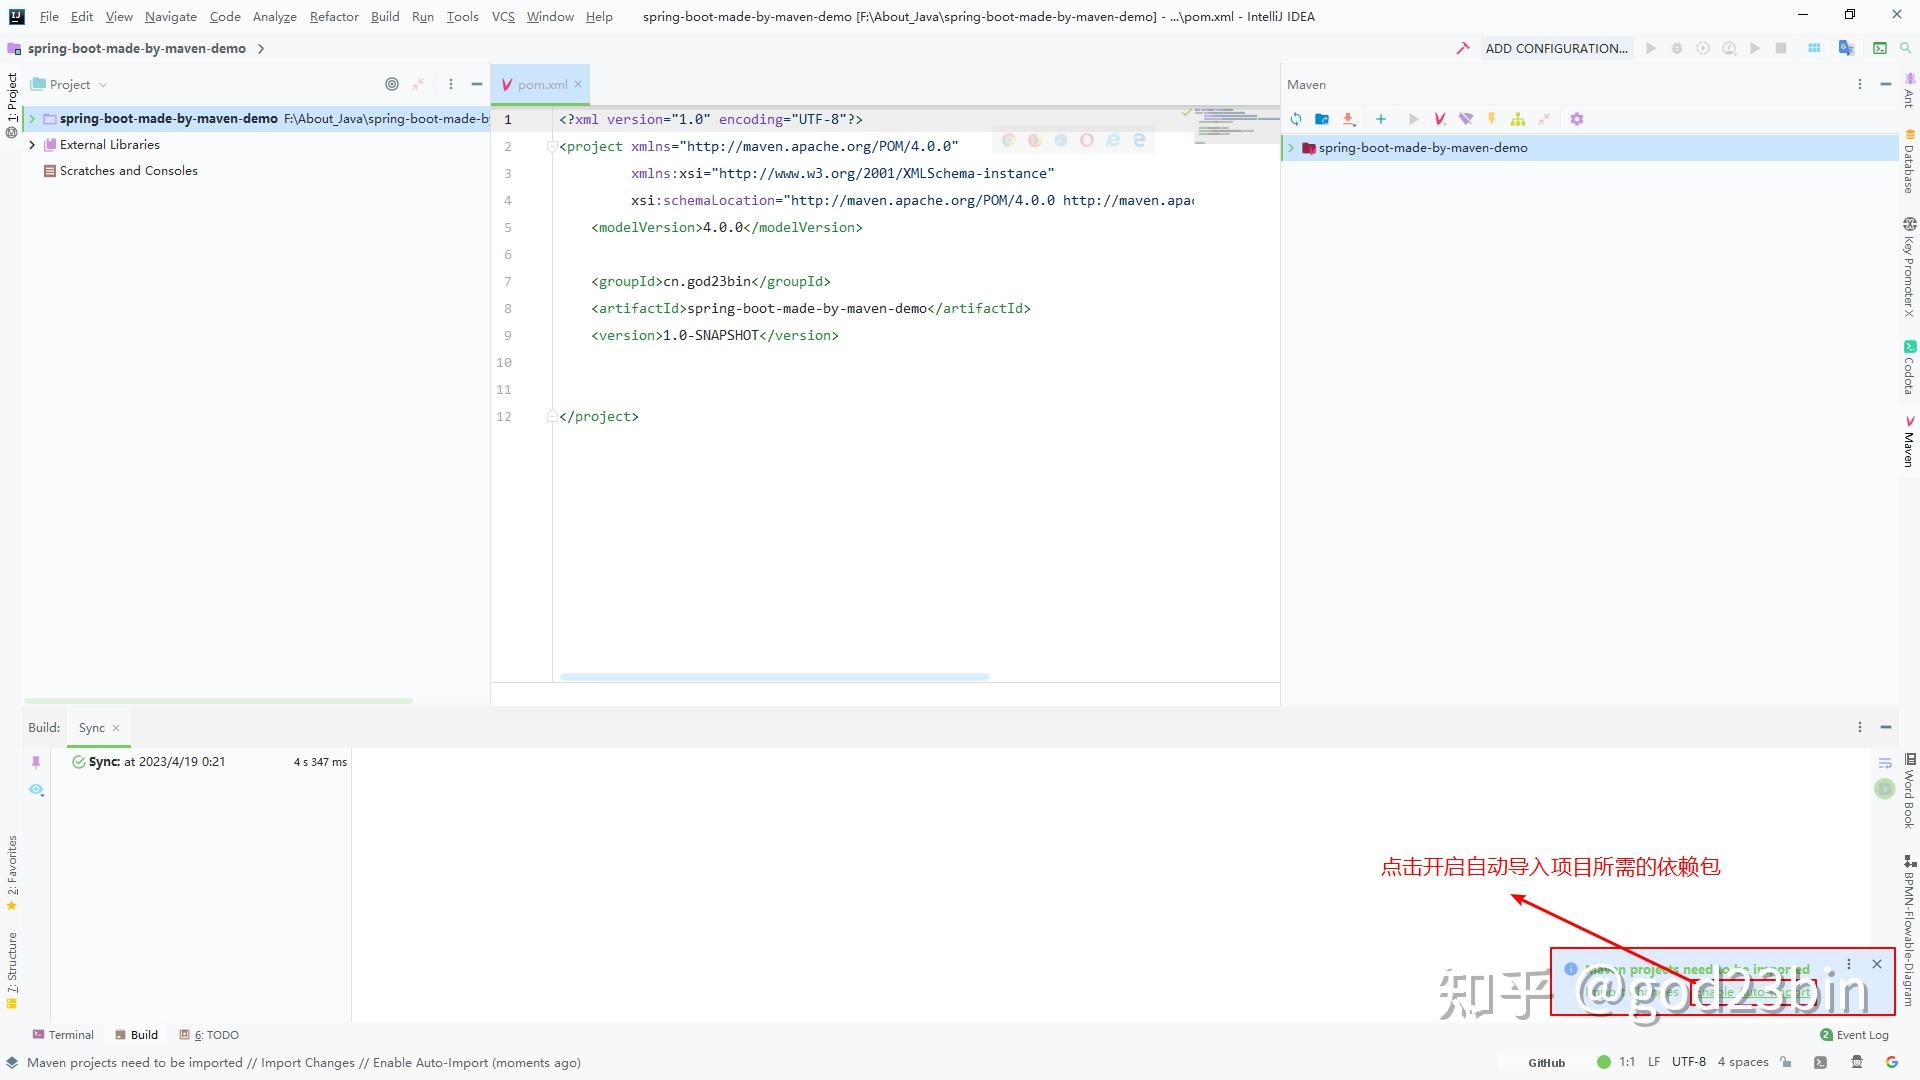This screenshot has width=1920, height=1080.
Task: Select the pom.xml editor tab
Action: click(x=541, y=85)
